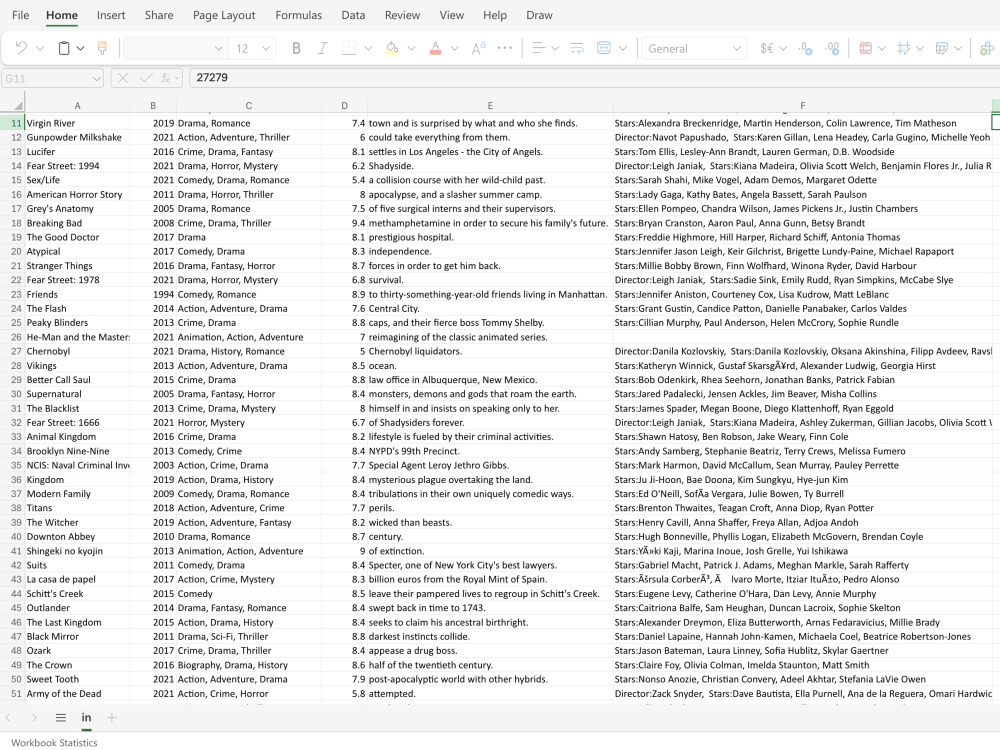Select the Format Painter brush
This screenshot has height=750, width=1000.
(102, 48)
